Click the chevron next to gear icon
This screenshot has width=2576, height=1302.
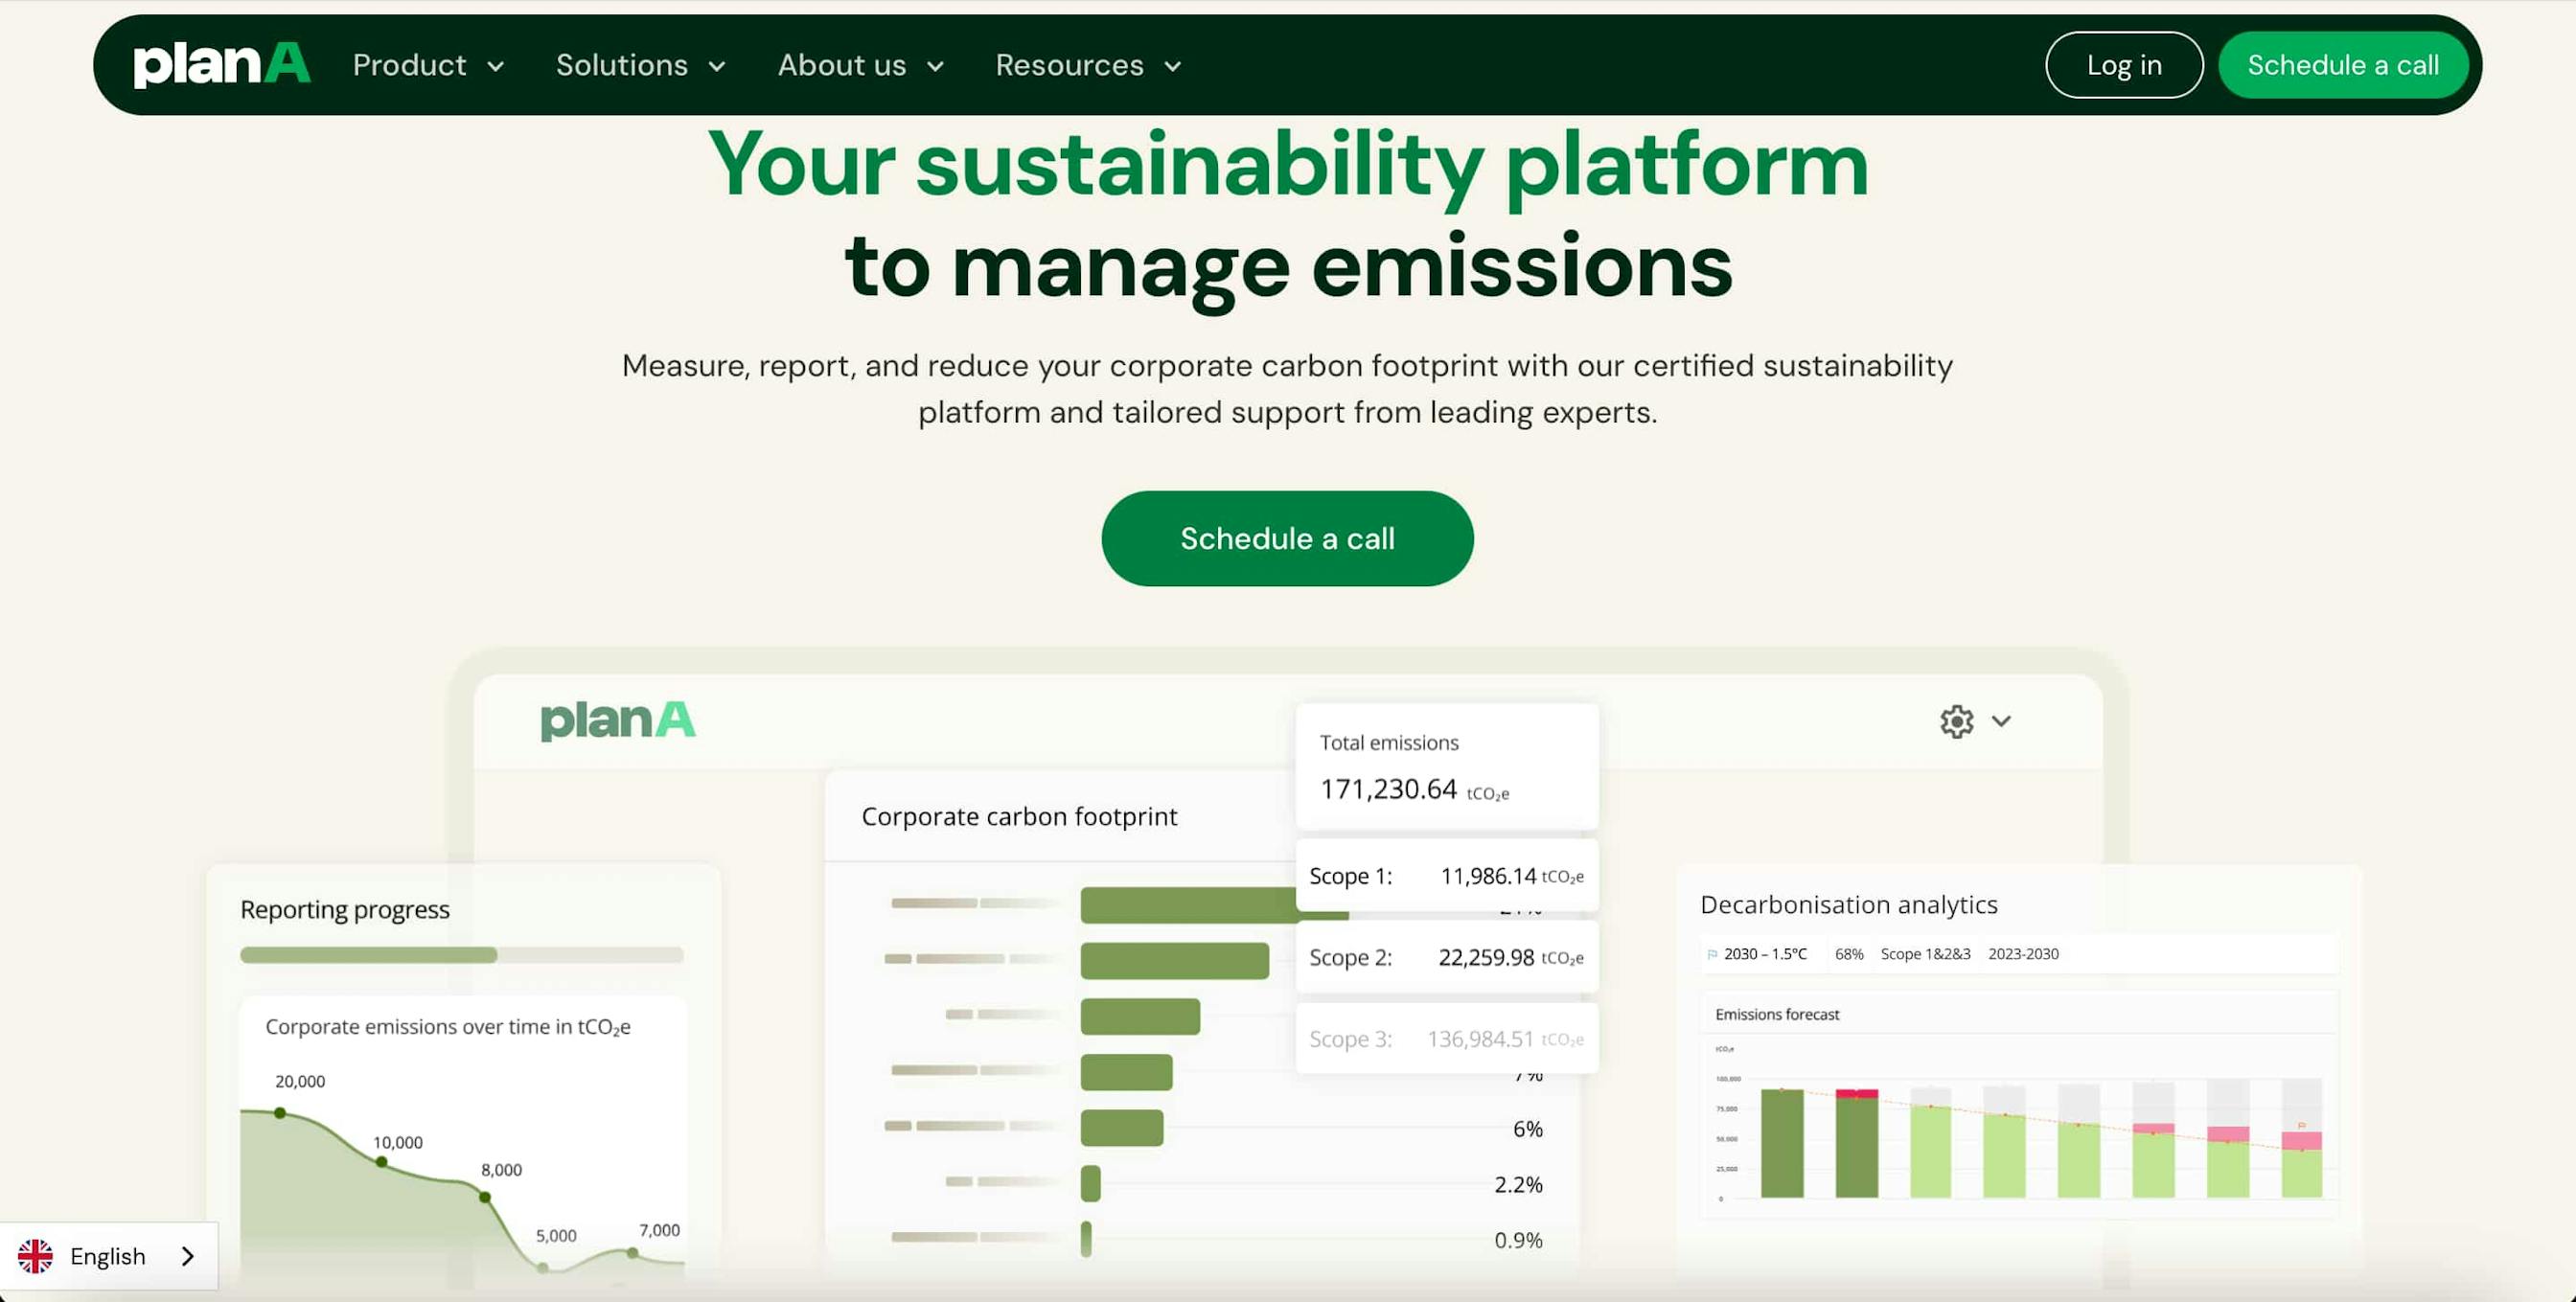(2000, 721)
